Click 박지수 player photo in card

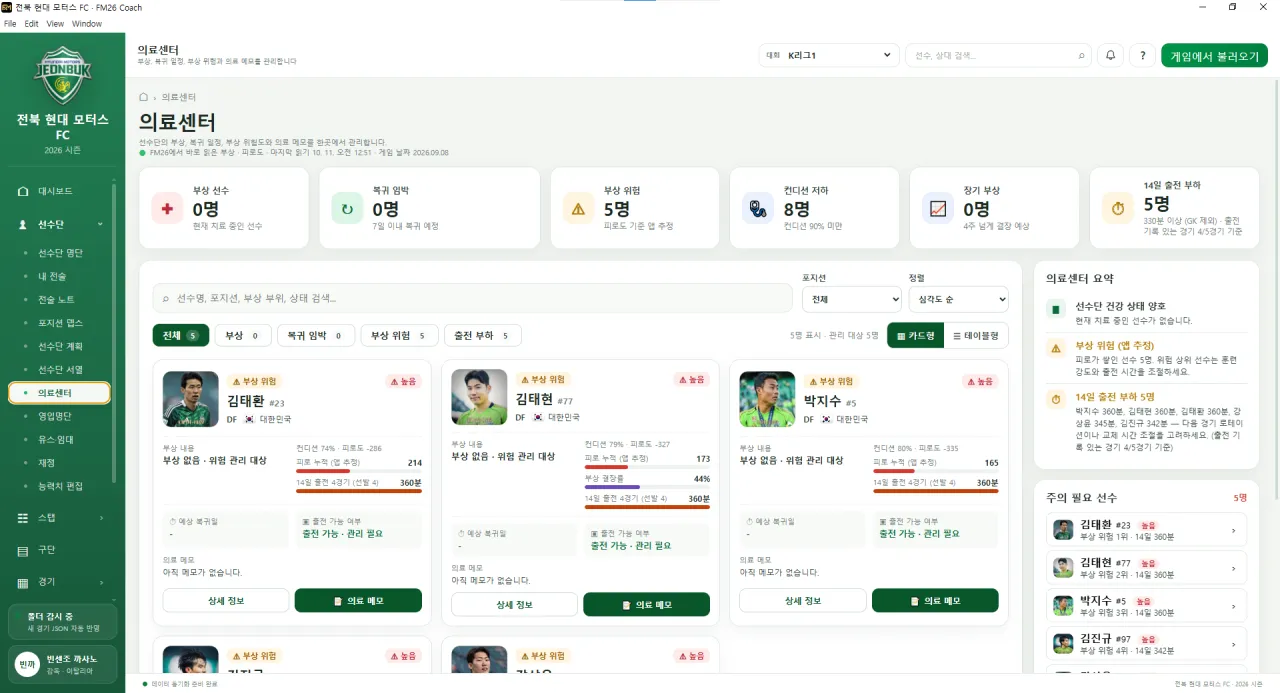[767, 399]
